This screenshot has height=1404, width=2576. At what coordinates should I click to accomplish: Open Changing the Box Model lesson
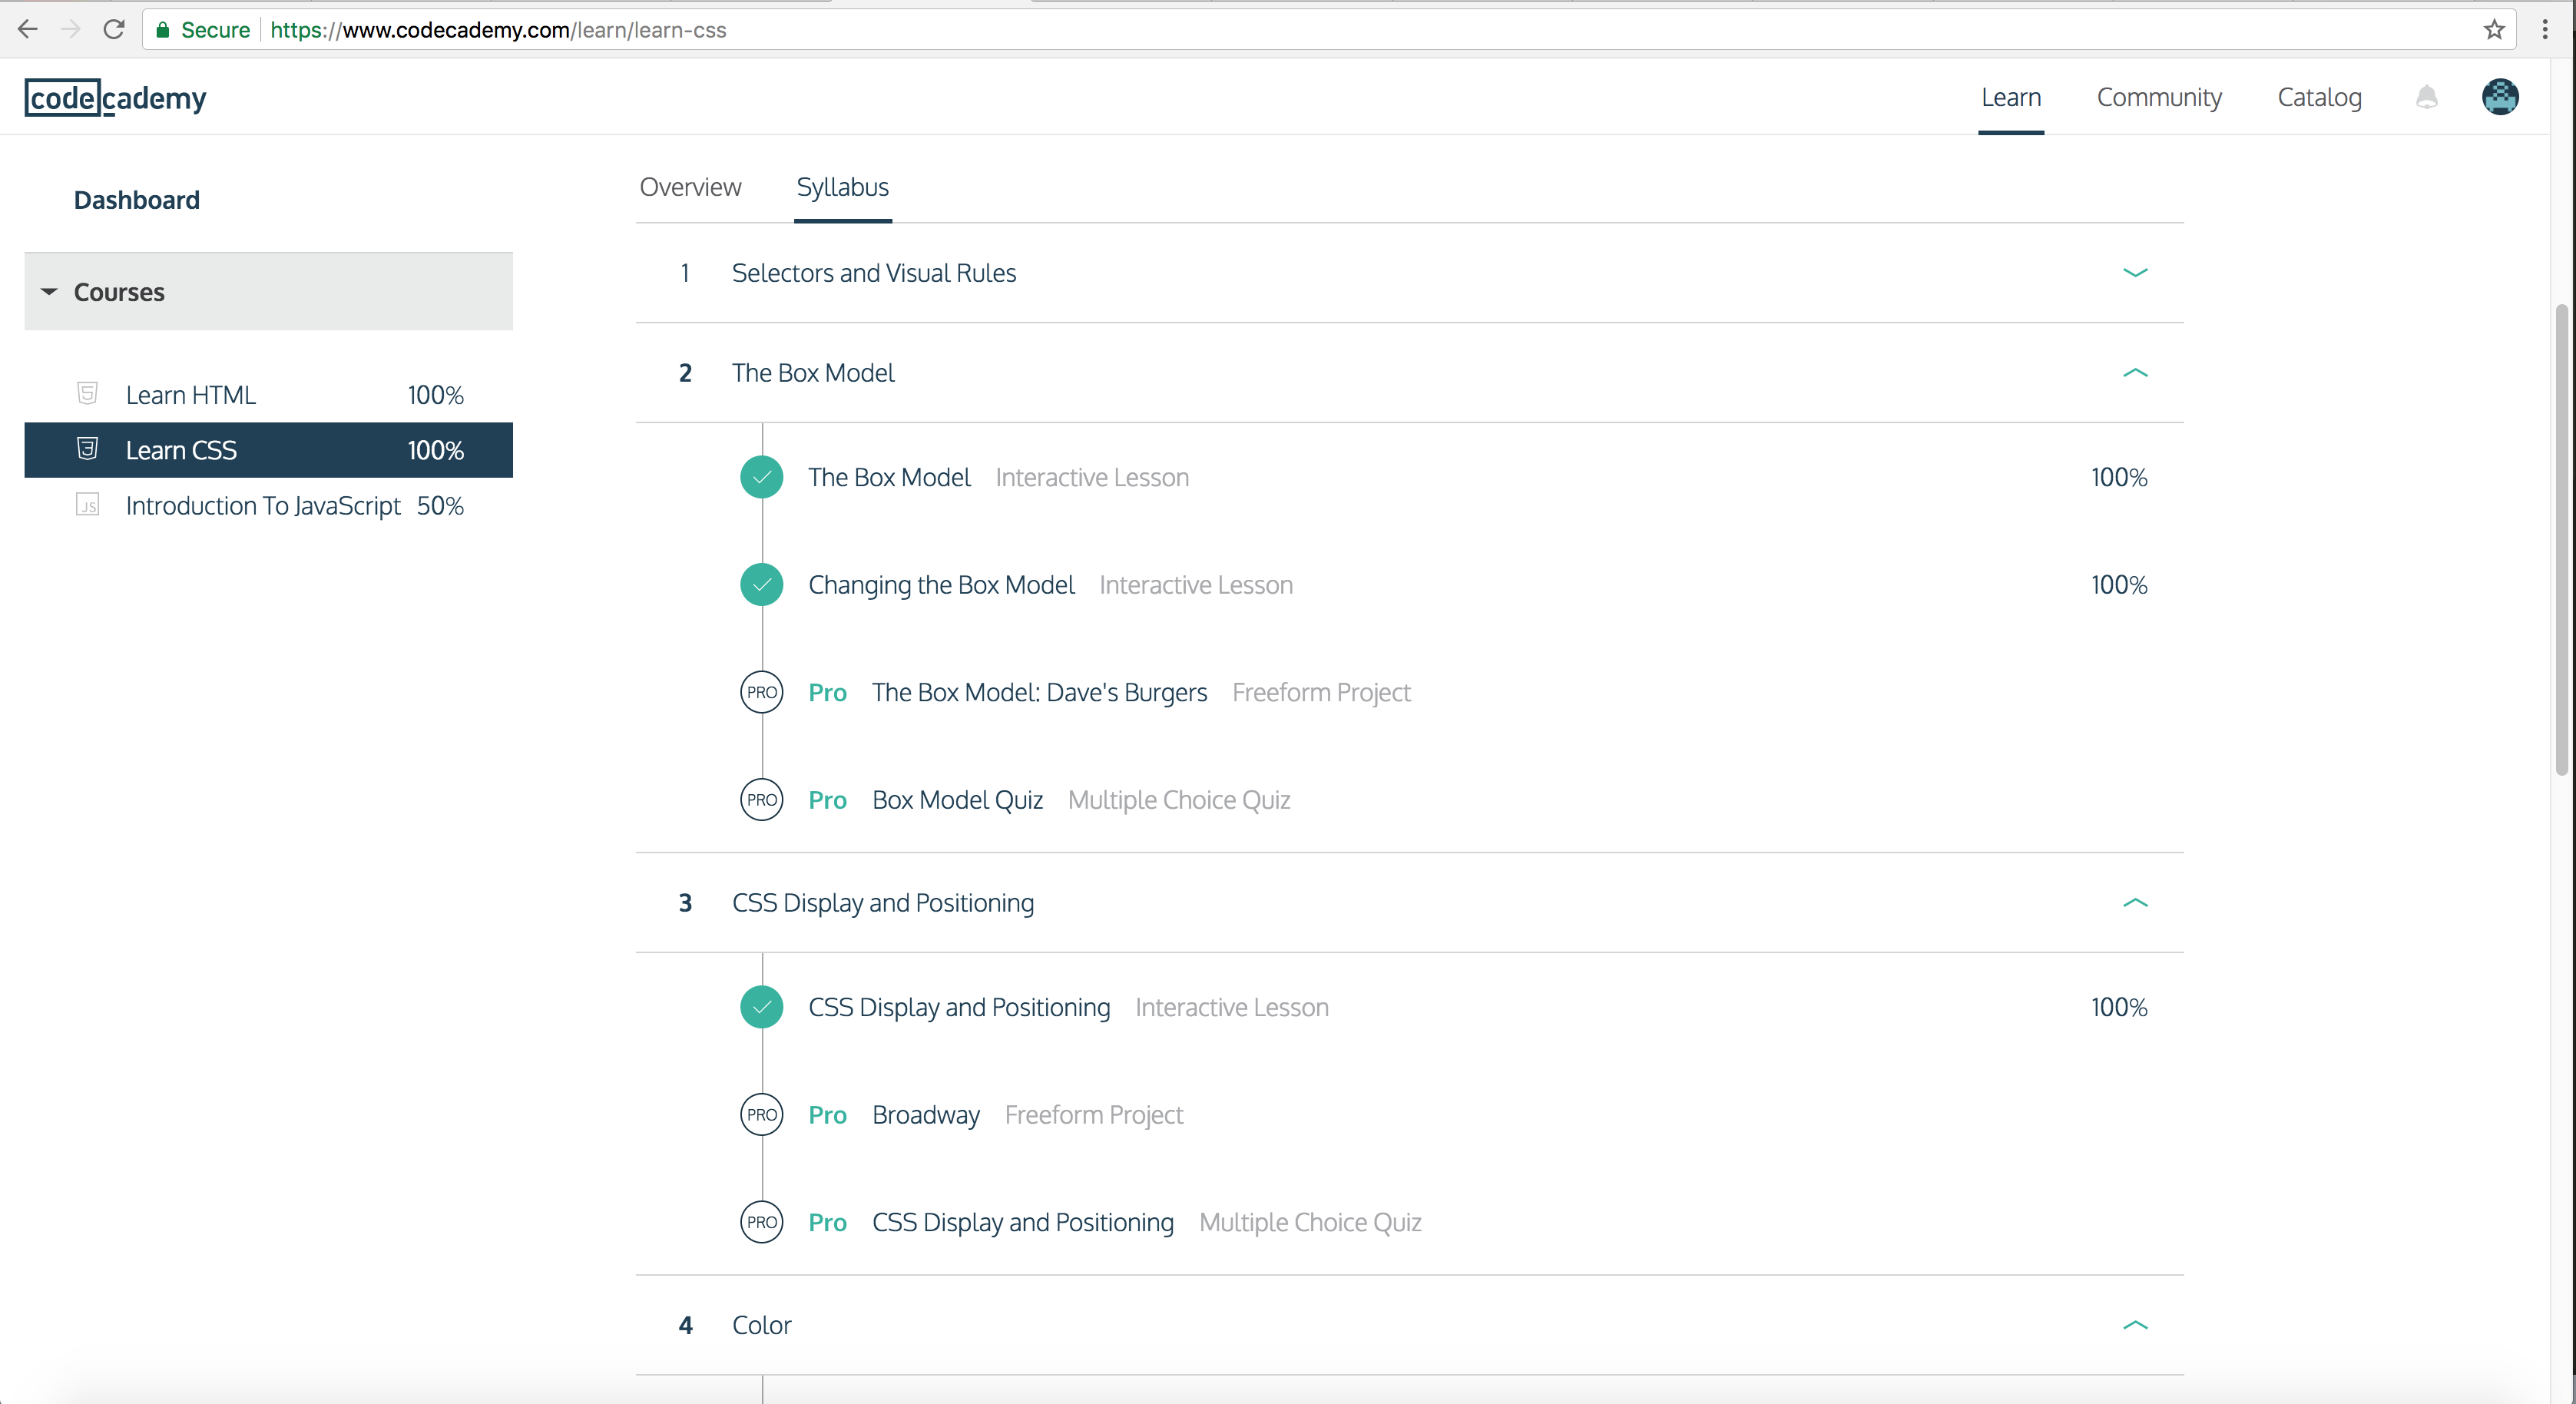(941, 585)
